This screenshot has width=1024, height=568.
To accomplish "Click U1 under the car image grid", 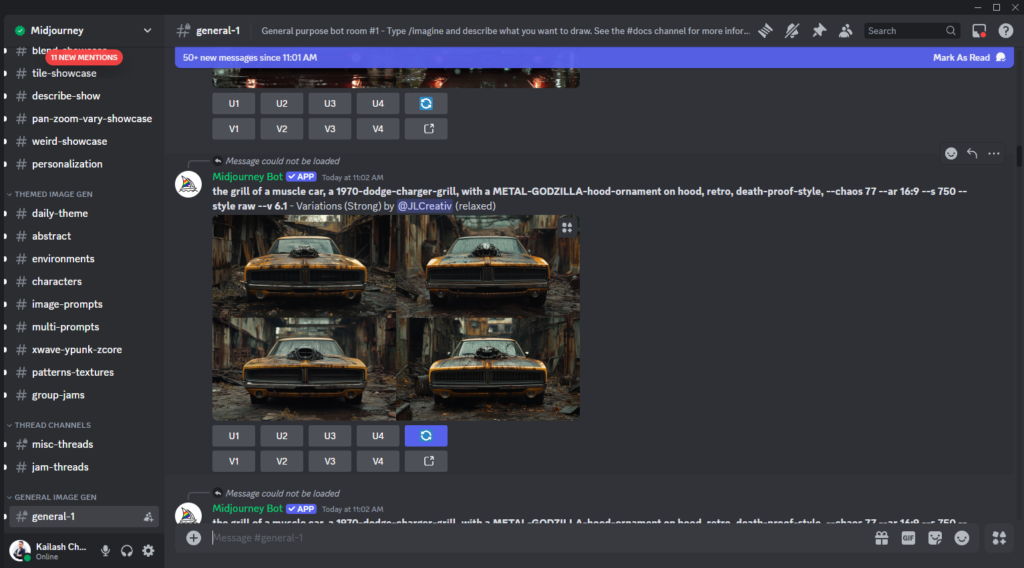I will [x=234, y=435].
